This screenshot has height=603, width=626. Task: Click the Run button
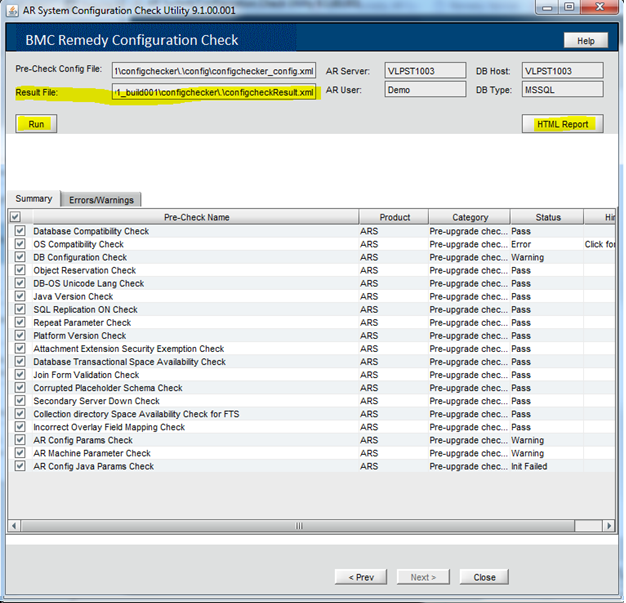click(36, 124)
